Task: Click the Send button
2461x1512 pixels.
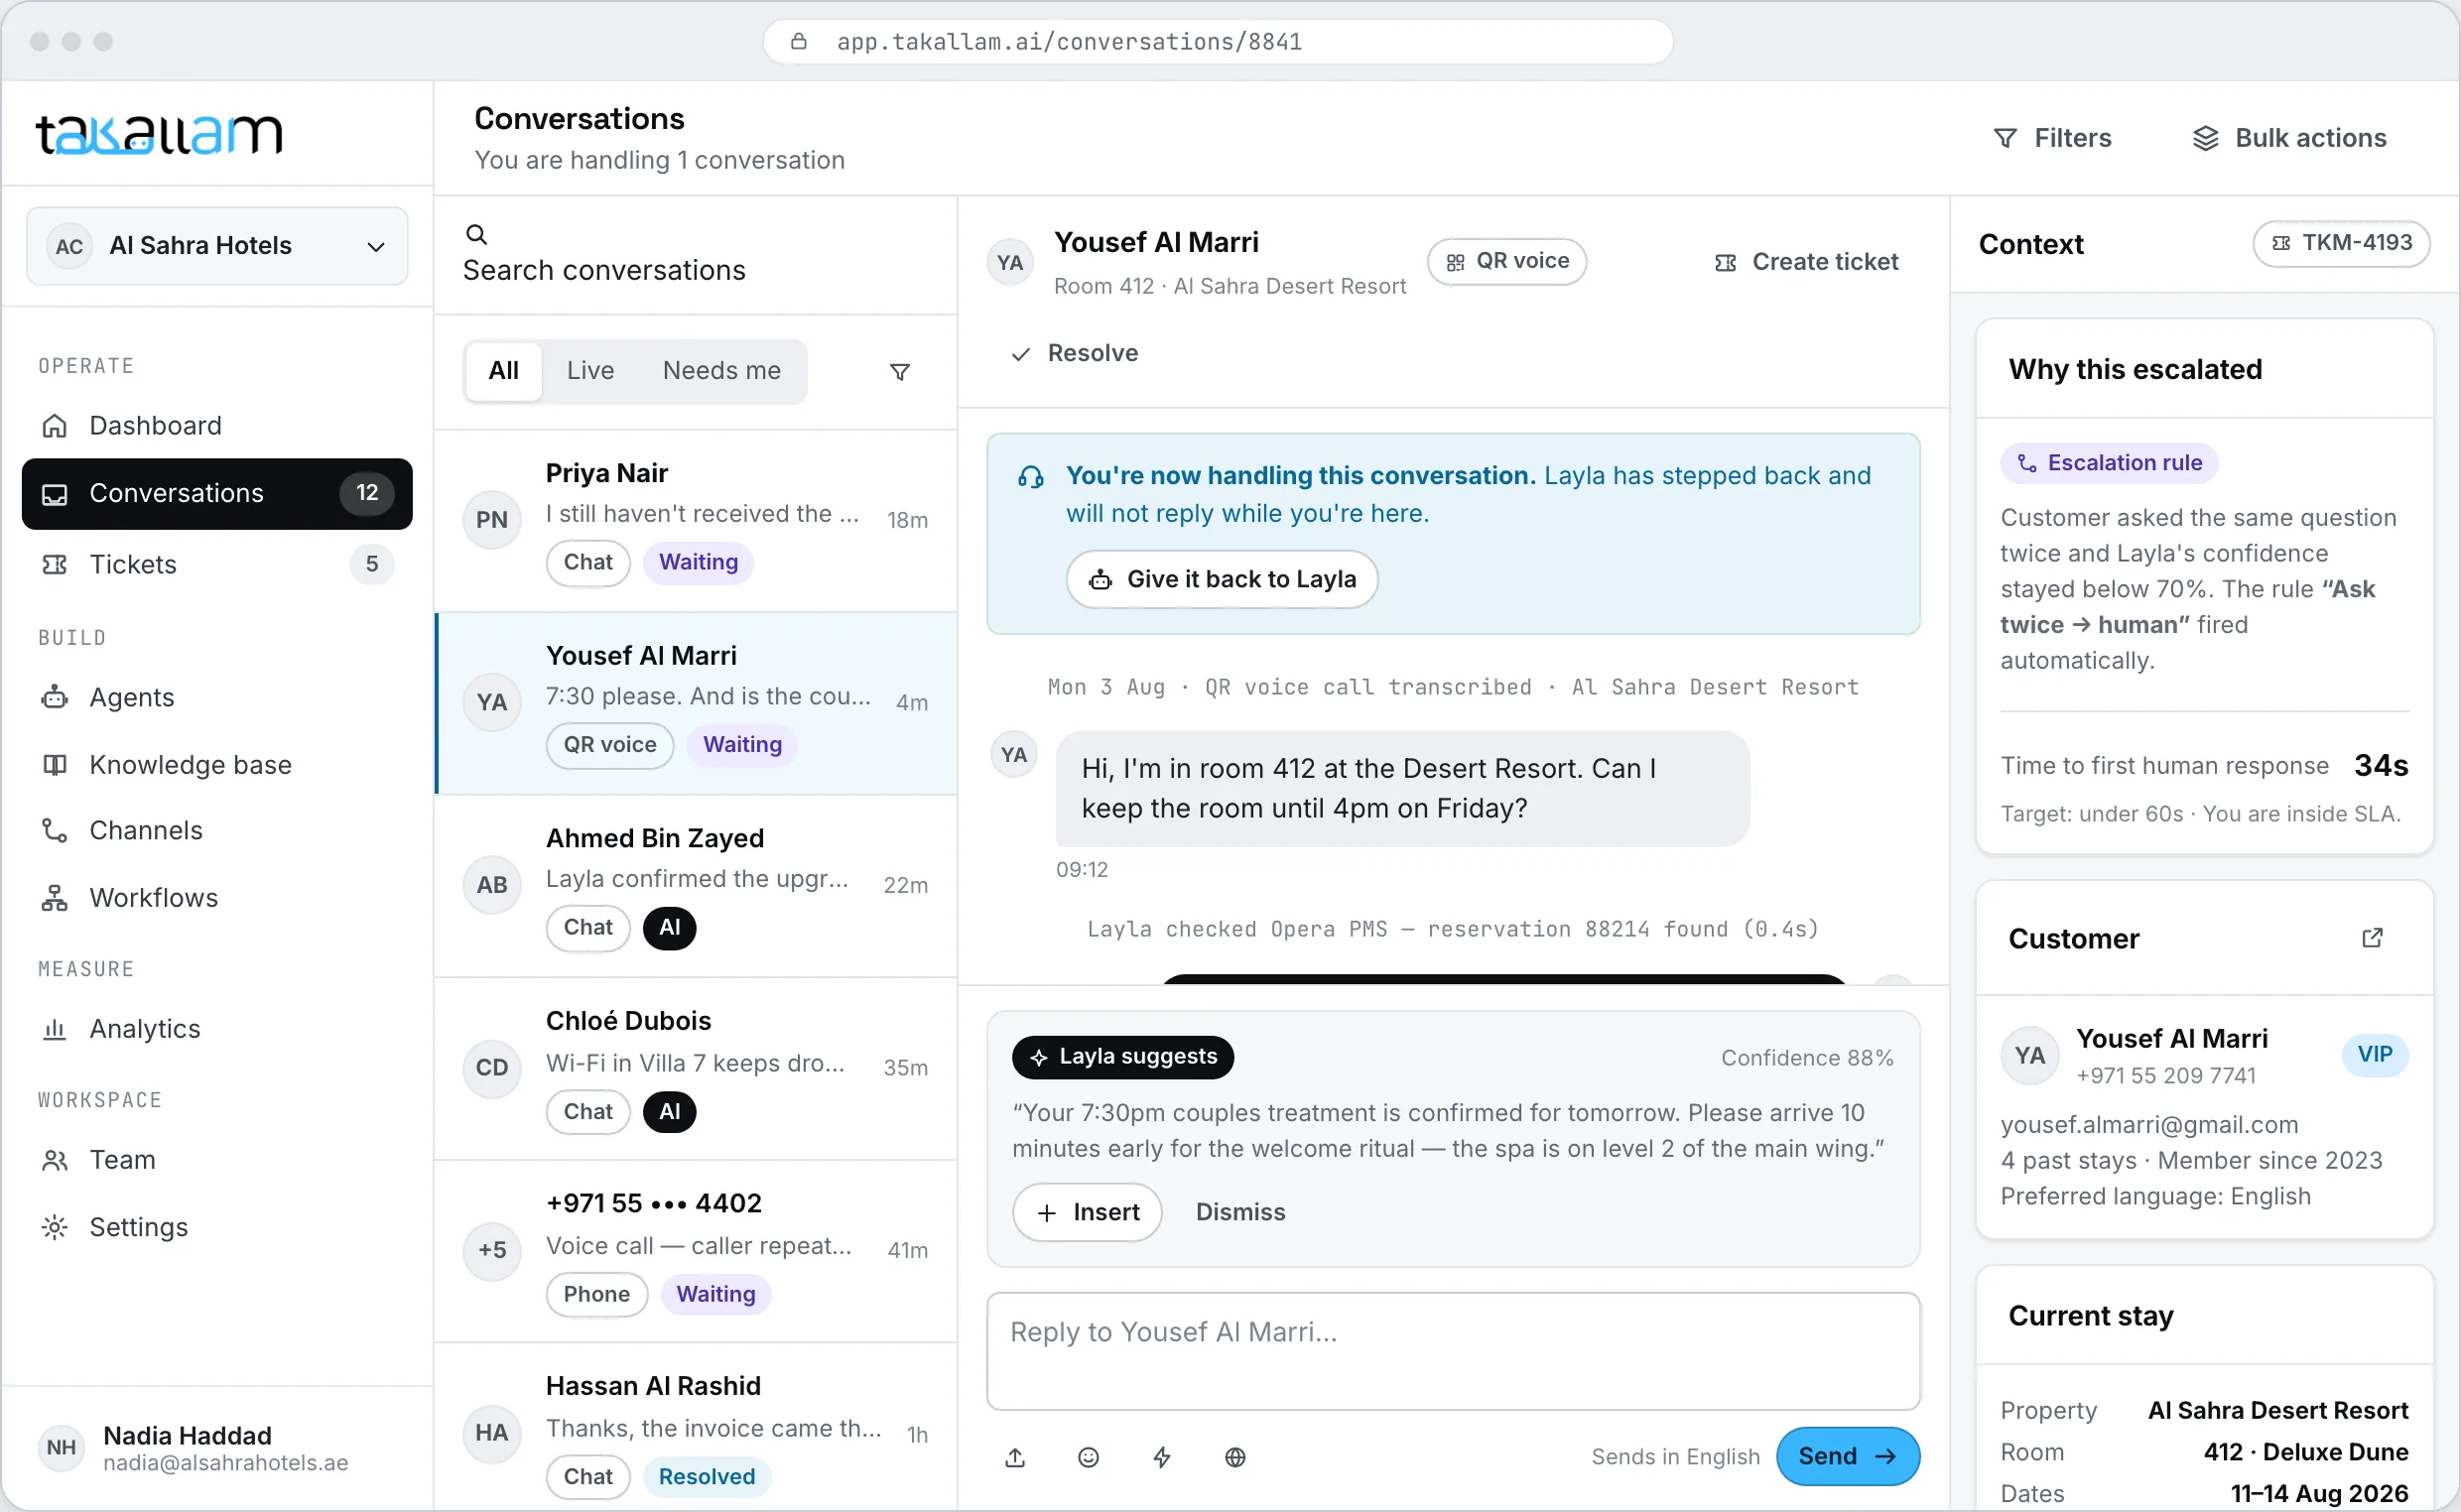Action: (1847, 1457)
